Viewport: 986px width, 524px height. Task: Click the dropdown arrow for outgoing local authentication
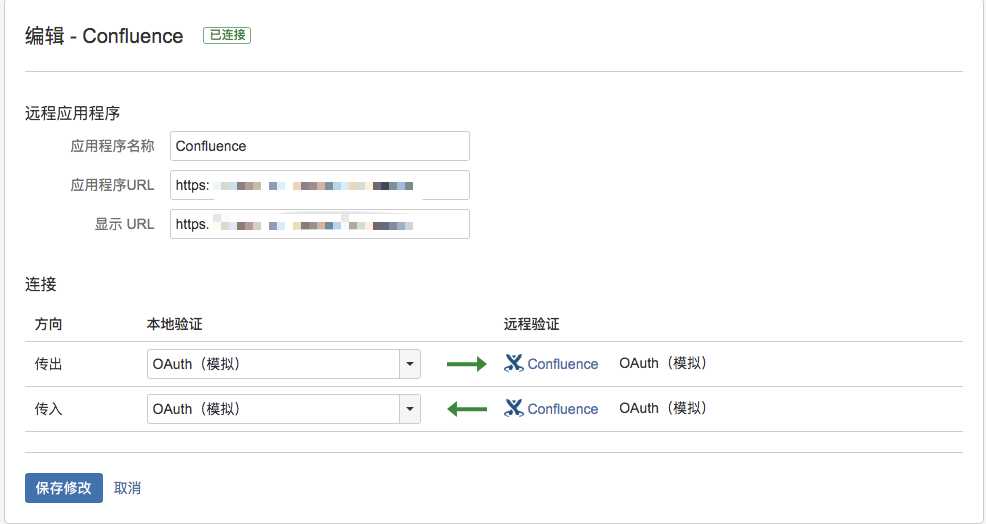(x=410, y=364)
